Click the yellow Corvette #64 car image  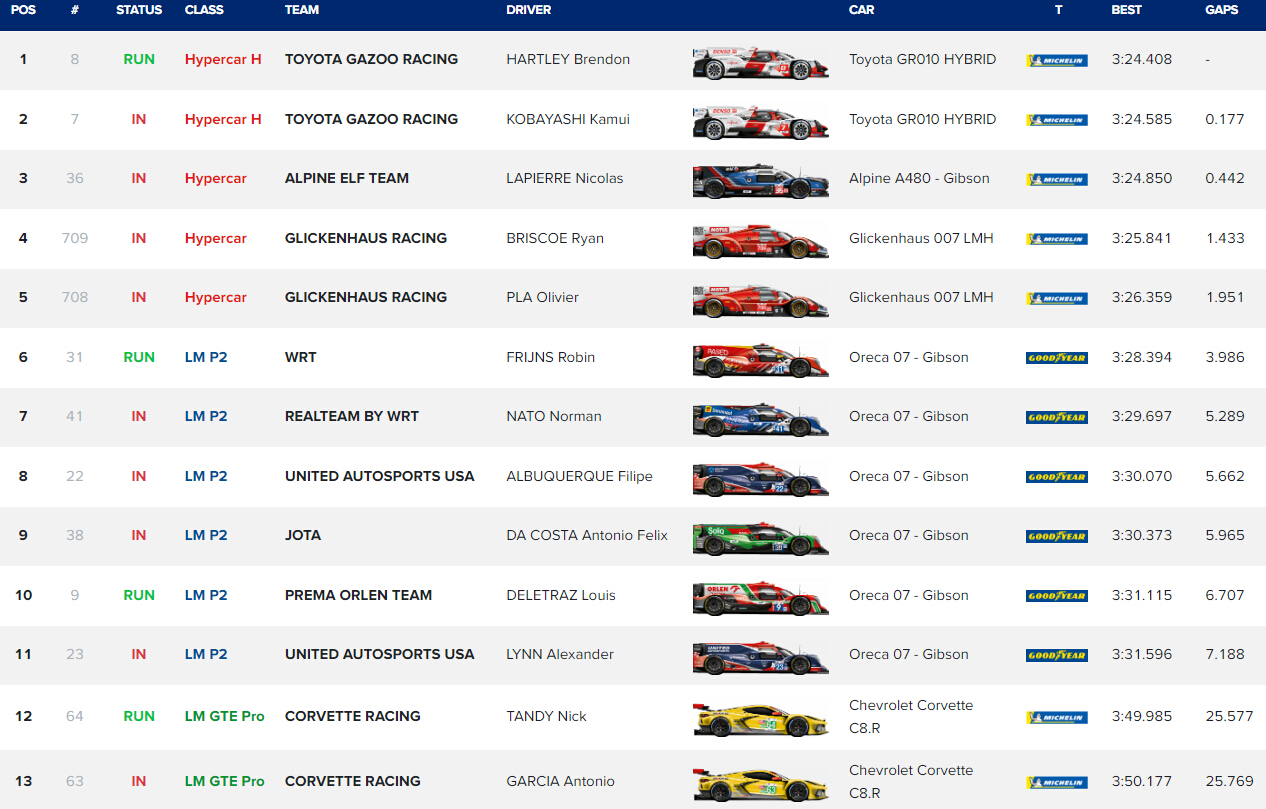coord(760,718)
